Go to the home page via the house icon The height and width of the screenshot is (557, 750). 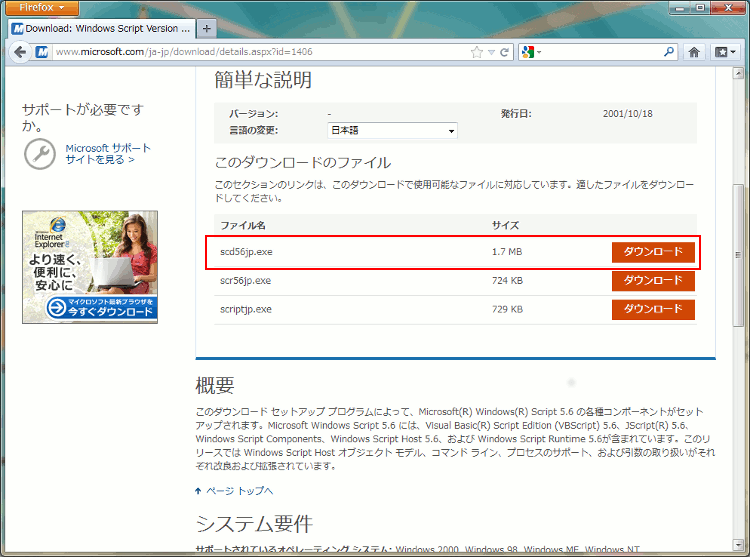click(x=695, y=52)
